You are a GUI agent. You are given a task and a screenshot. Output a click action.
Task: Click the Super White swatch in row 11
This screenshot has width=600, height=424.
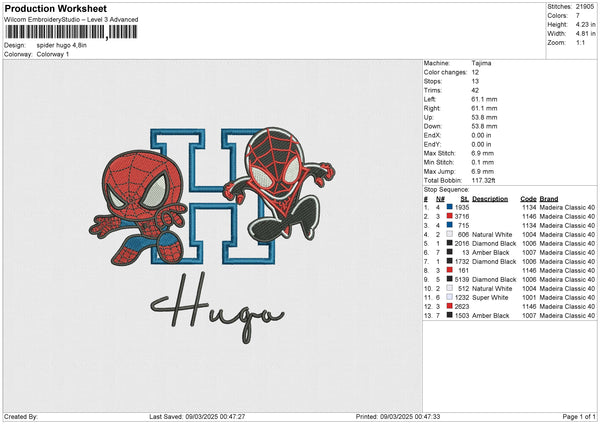[450, 297]
